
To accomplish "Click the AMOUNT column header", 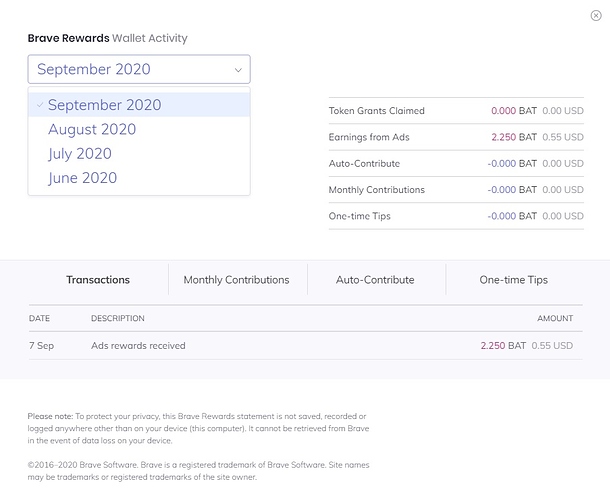I will click(555, 319).
